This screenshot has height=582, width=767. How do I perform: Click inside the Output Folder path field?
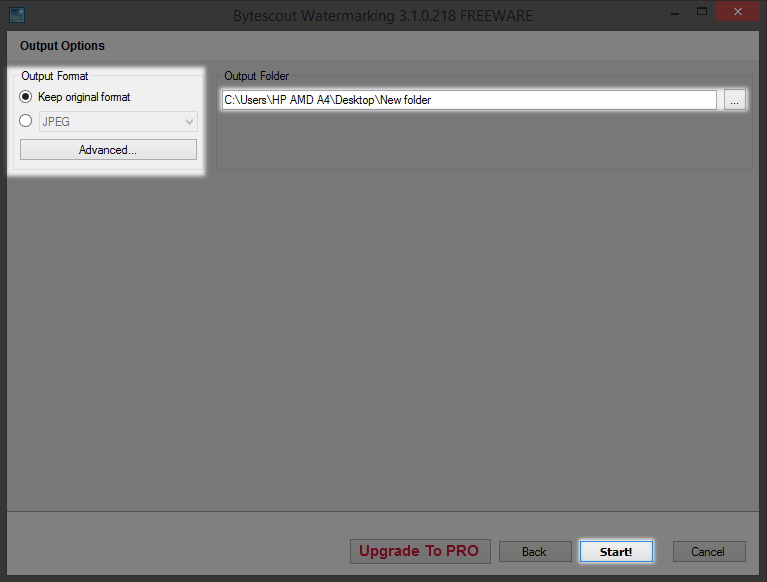click(469, 100)
